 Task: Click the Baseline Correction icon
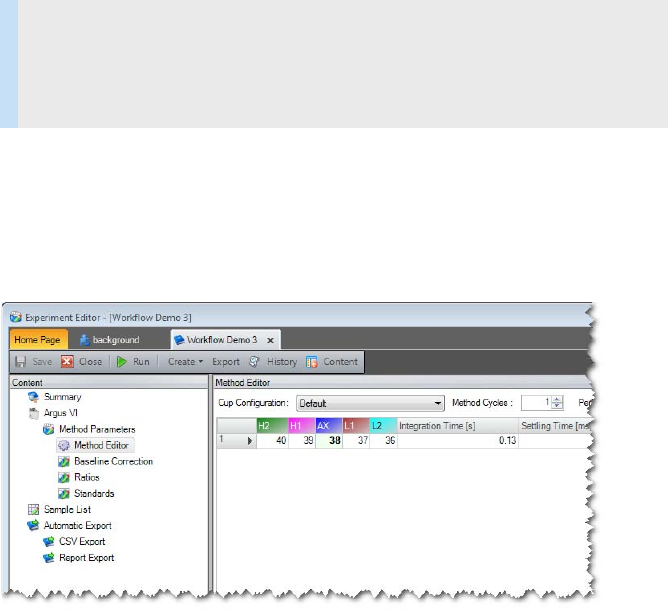tap(64, 461)
